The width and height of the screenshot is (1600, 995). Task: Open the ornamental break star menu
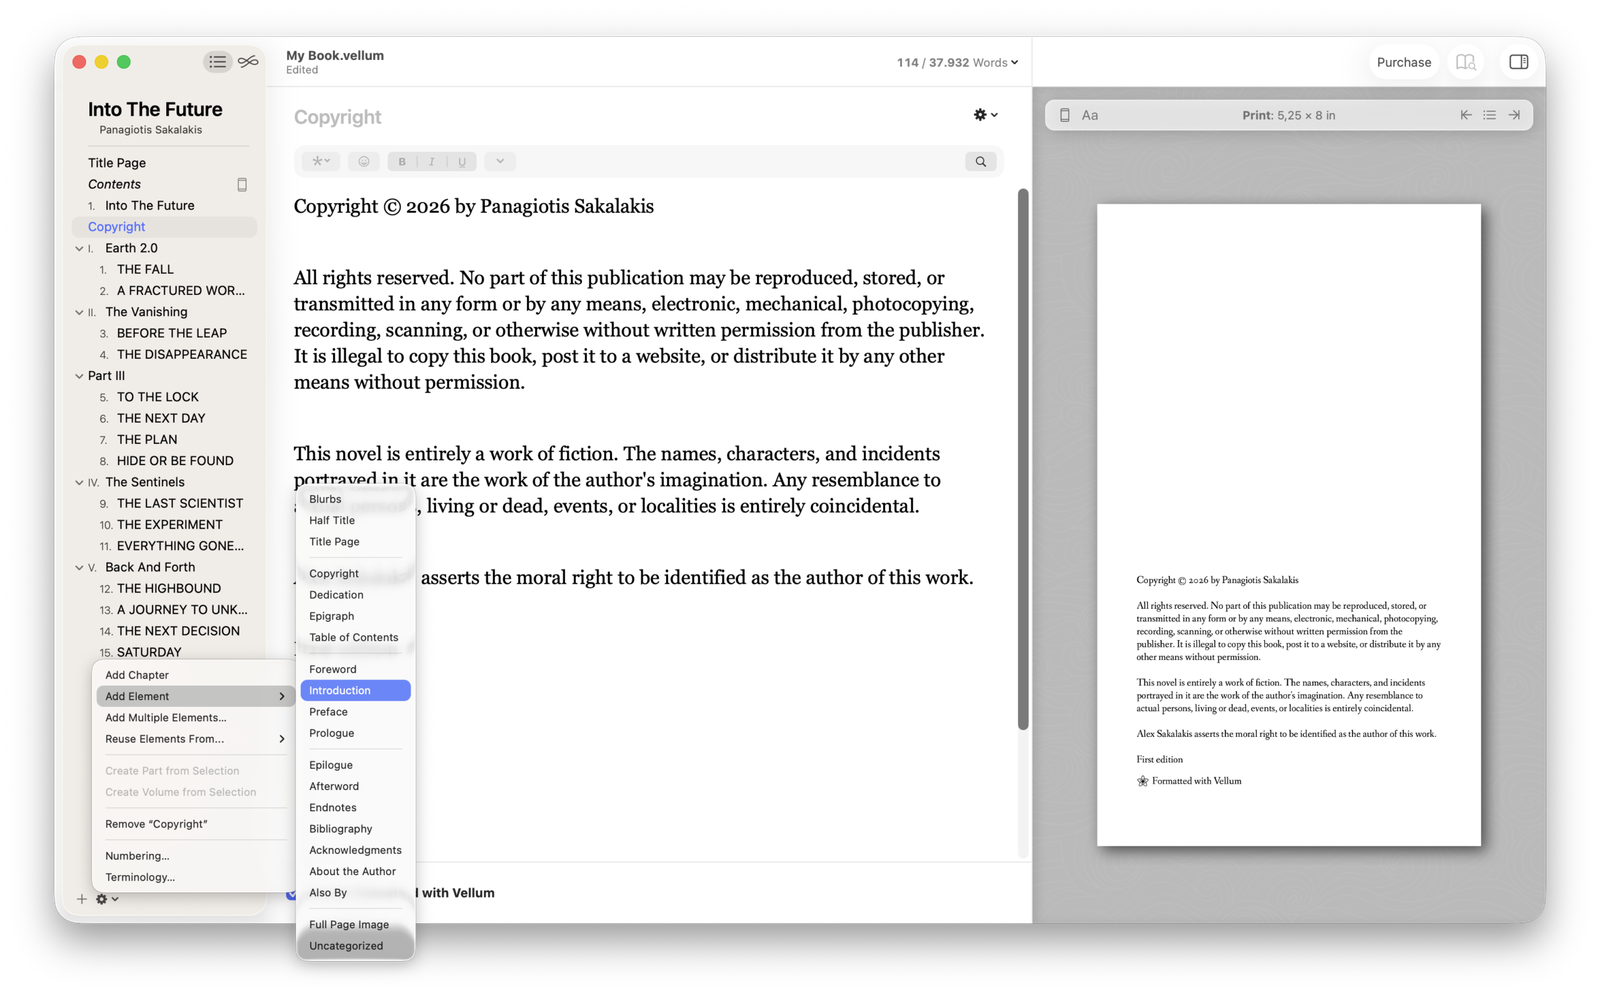[320, 161]
